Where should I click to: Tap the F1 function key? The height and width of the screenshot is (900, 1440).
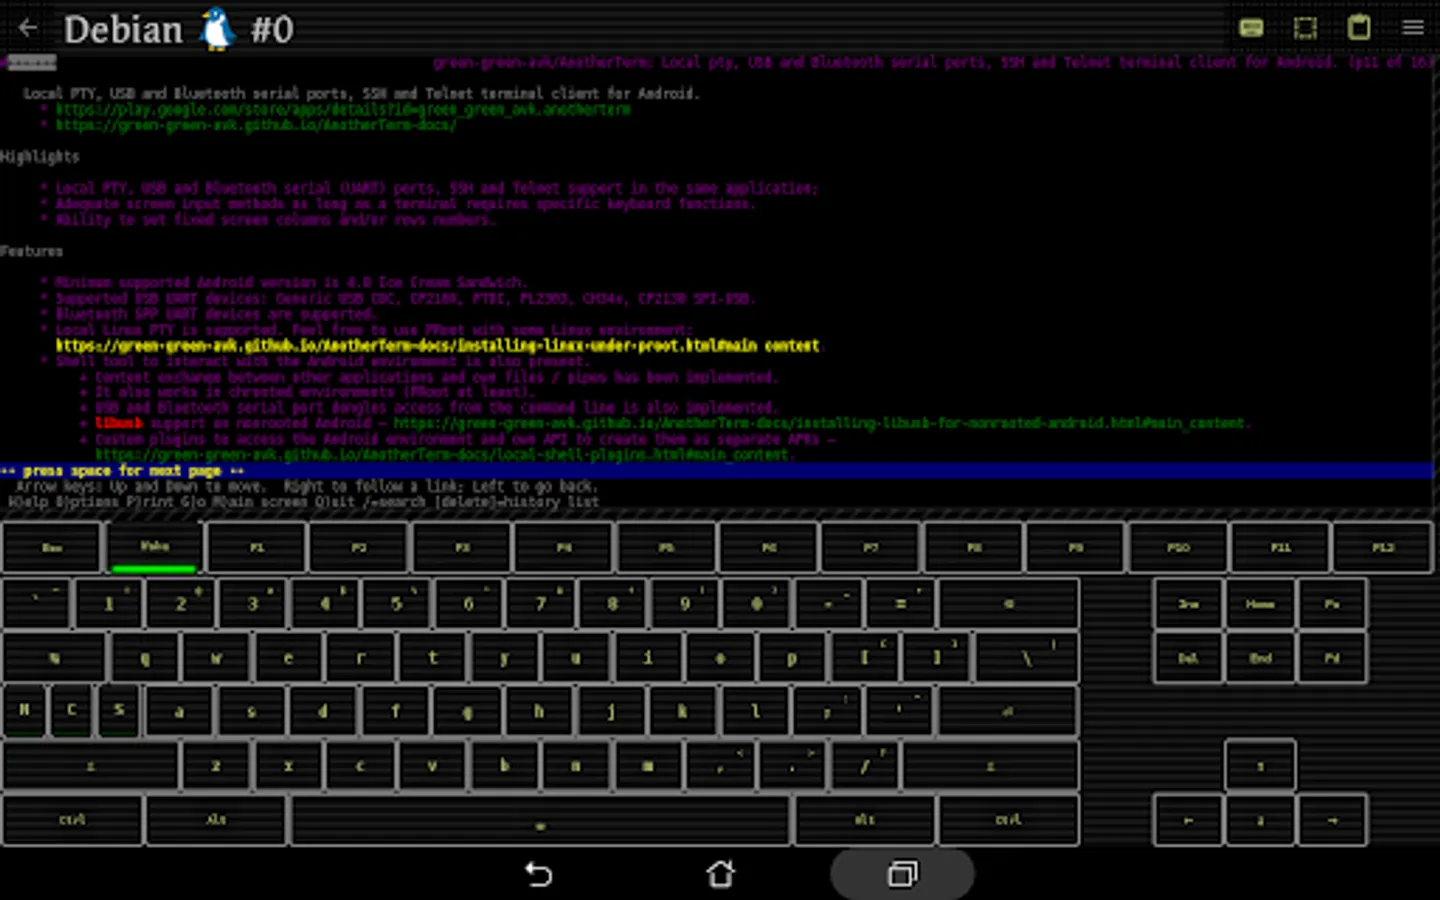tap(257, 548)
